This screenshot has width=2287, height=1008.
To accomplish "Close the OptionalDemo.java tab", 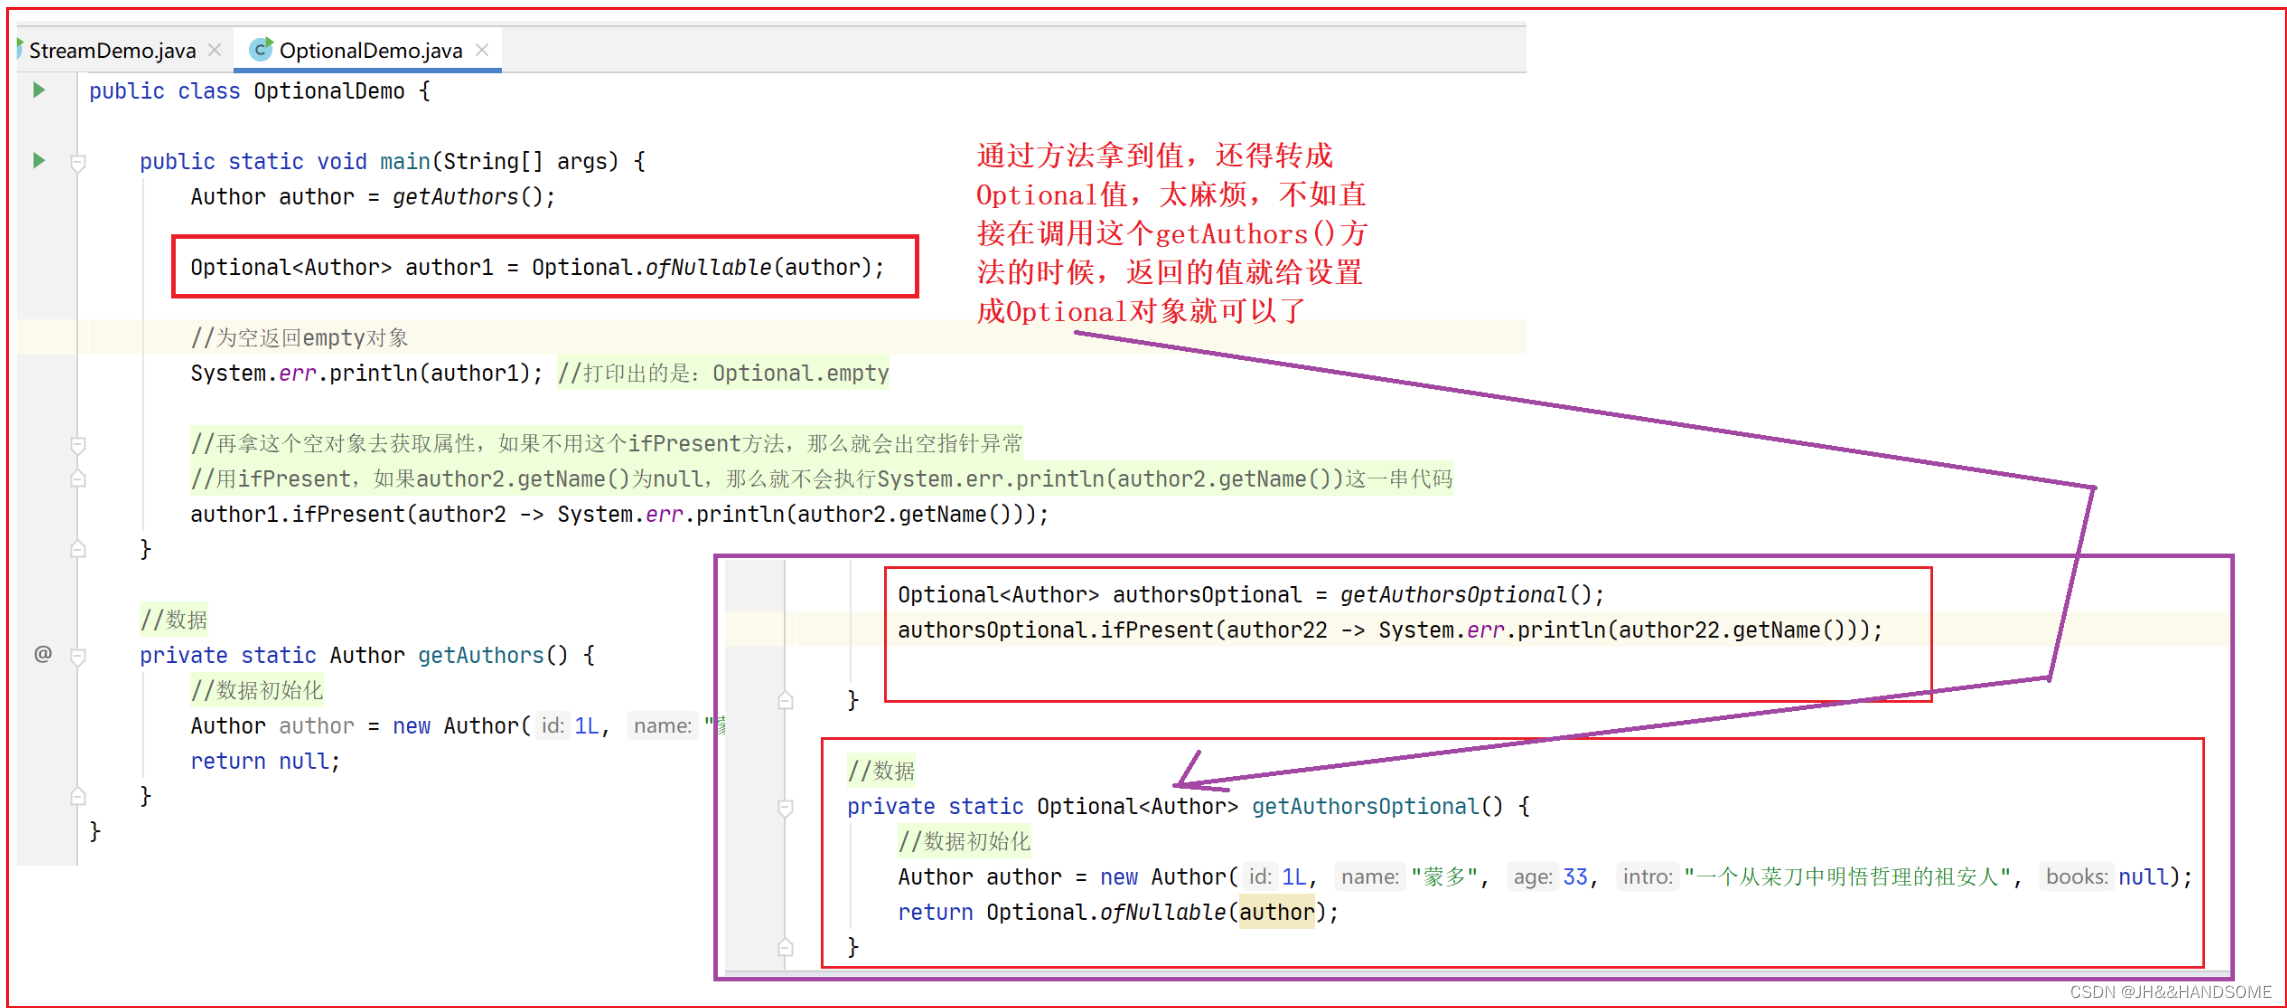I will click(x=483, y=50).
